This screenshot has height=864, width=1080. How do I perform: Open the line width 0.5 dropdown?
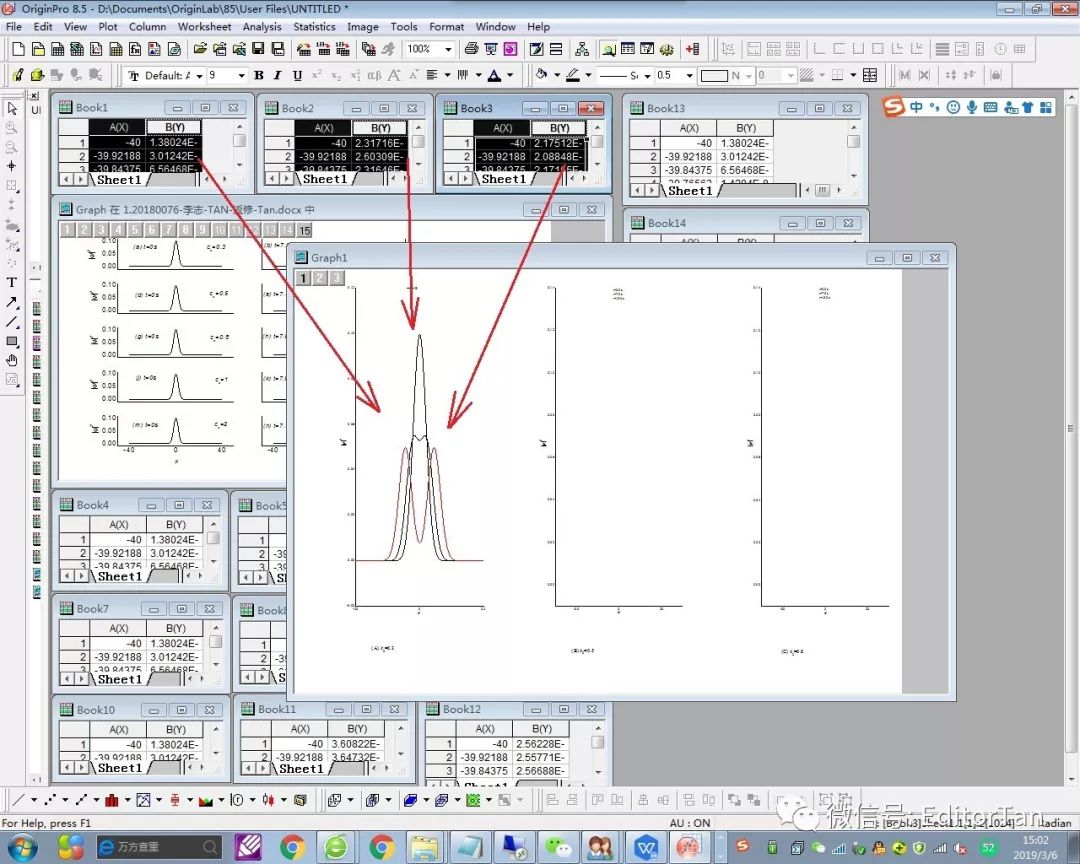point(675,75)
